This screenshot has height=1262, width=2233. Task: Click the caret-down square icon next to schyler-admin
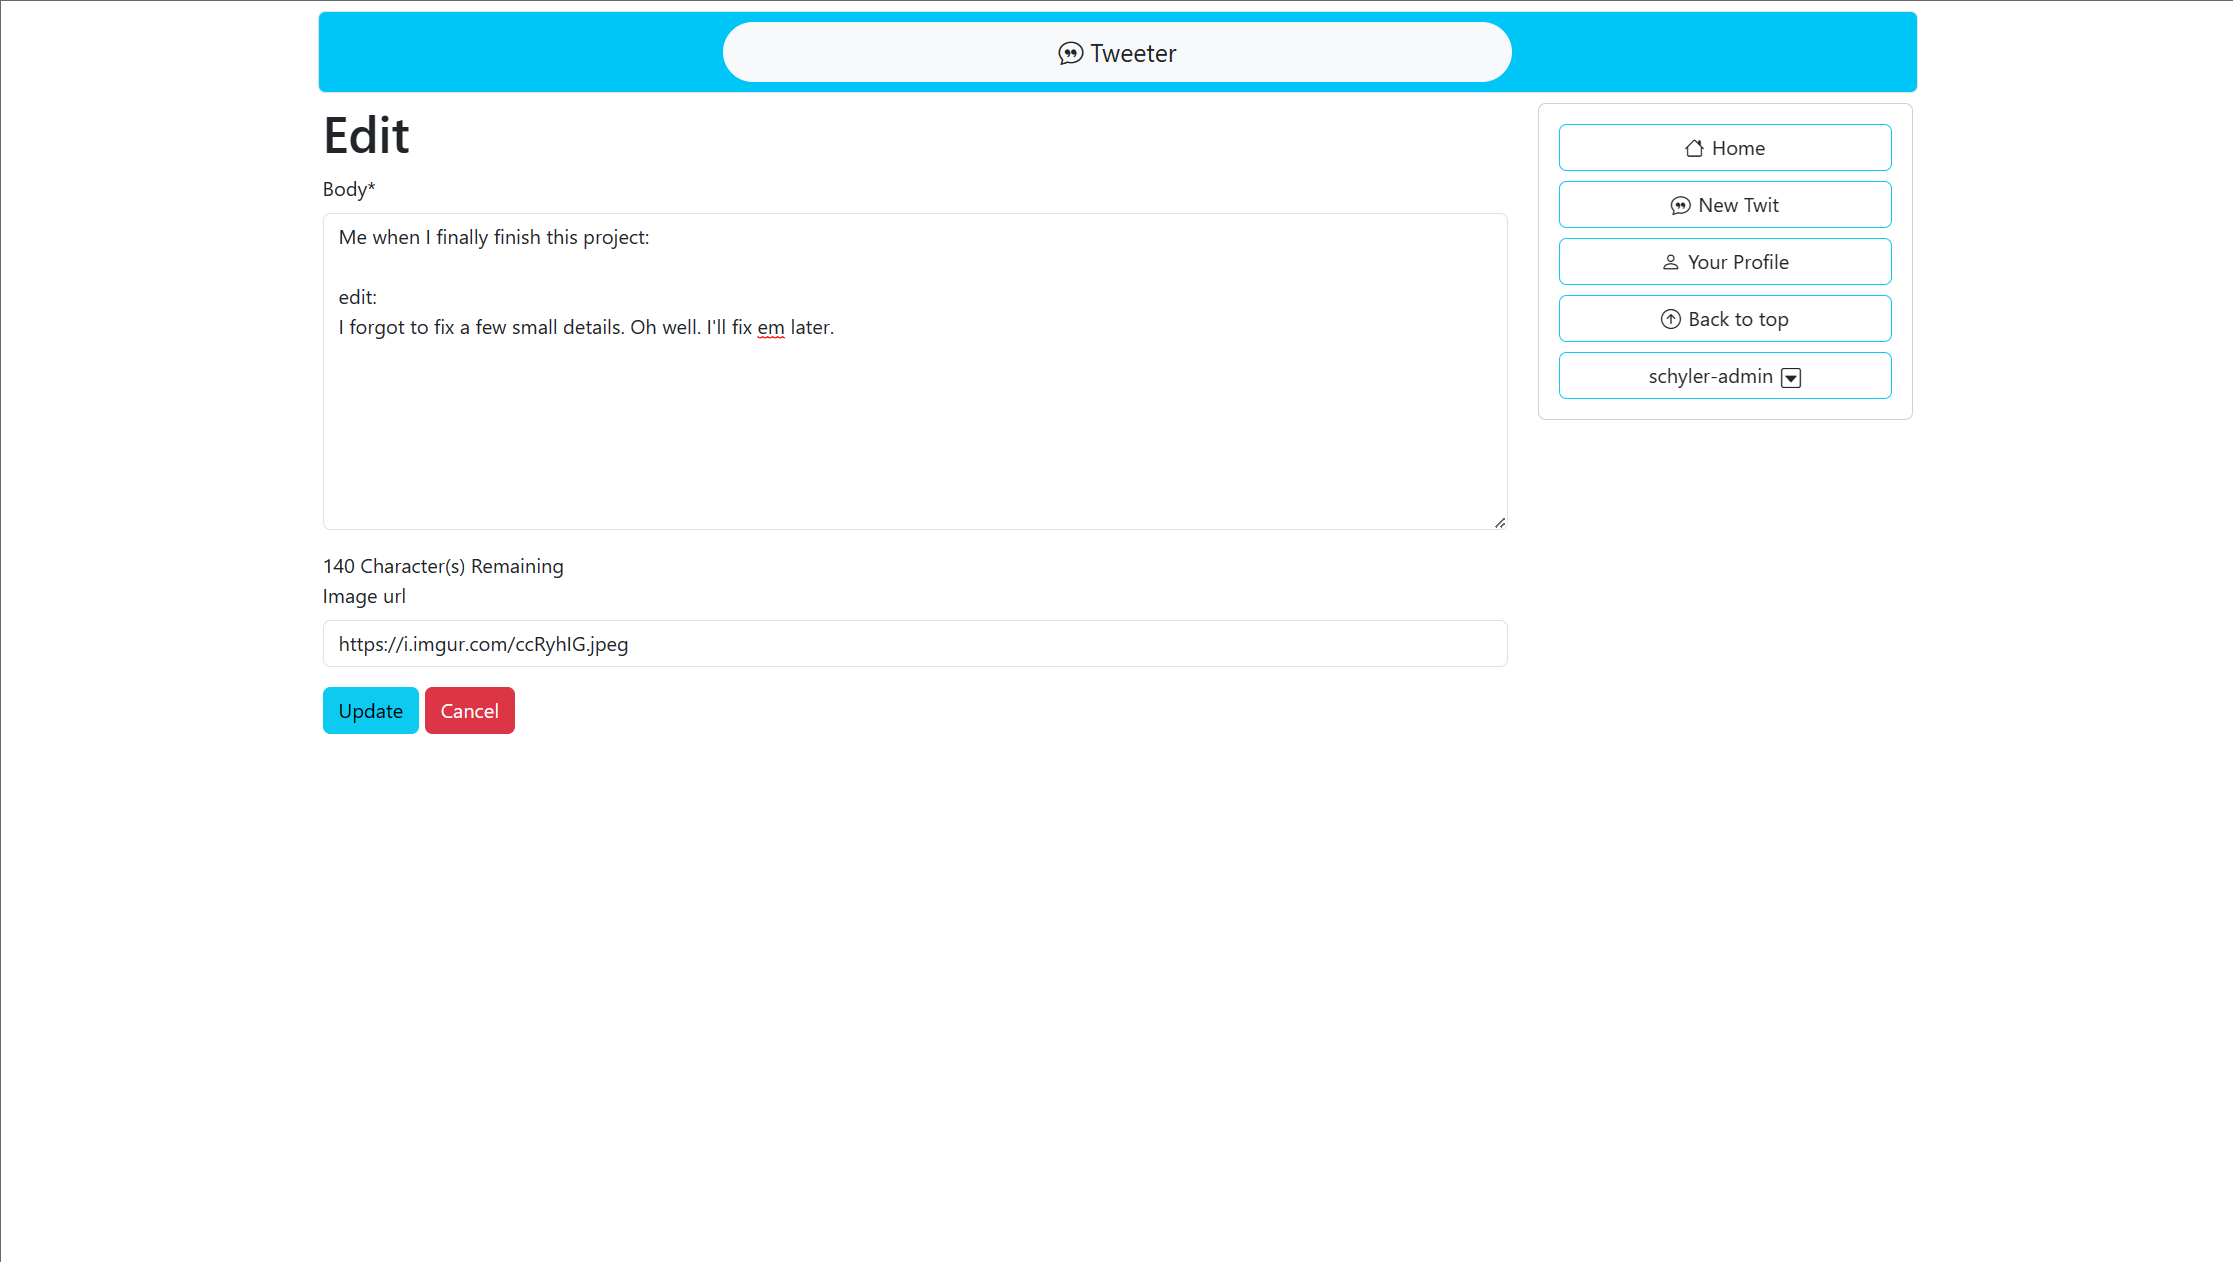coord(1791,377)
